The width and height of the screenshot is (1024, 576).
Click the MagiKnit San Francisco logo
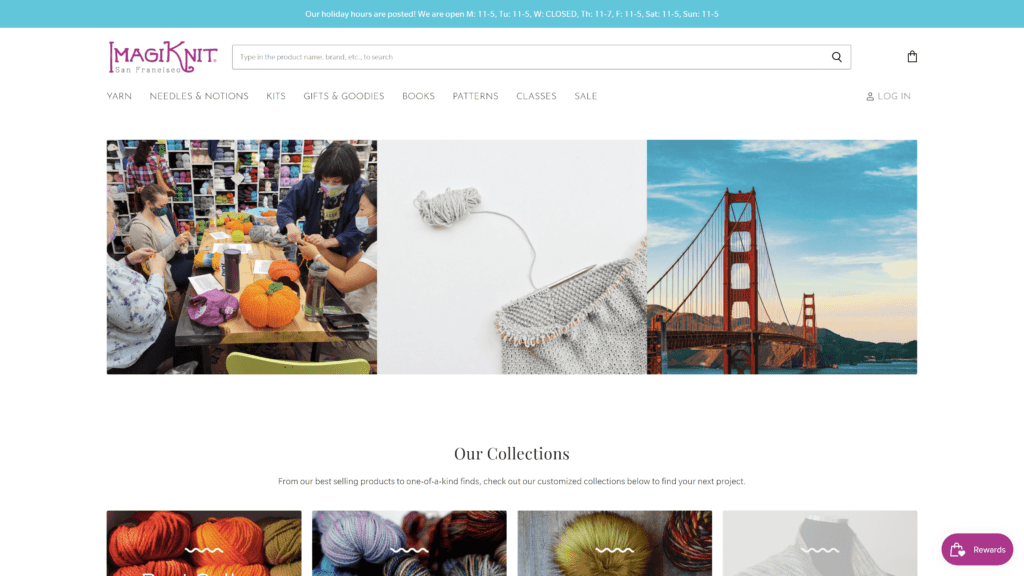pos(163,57)
